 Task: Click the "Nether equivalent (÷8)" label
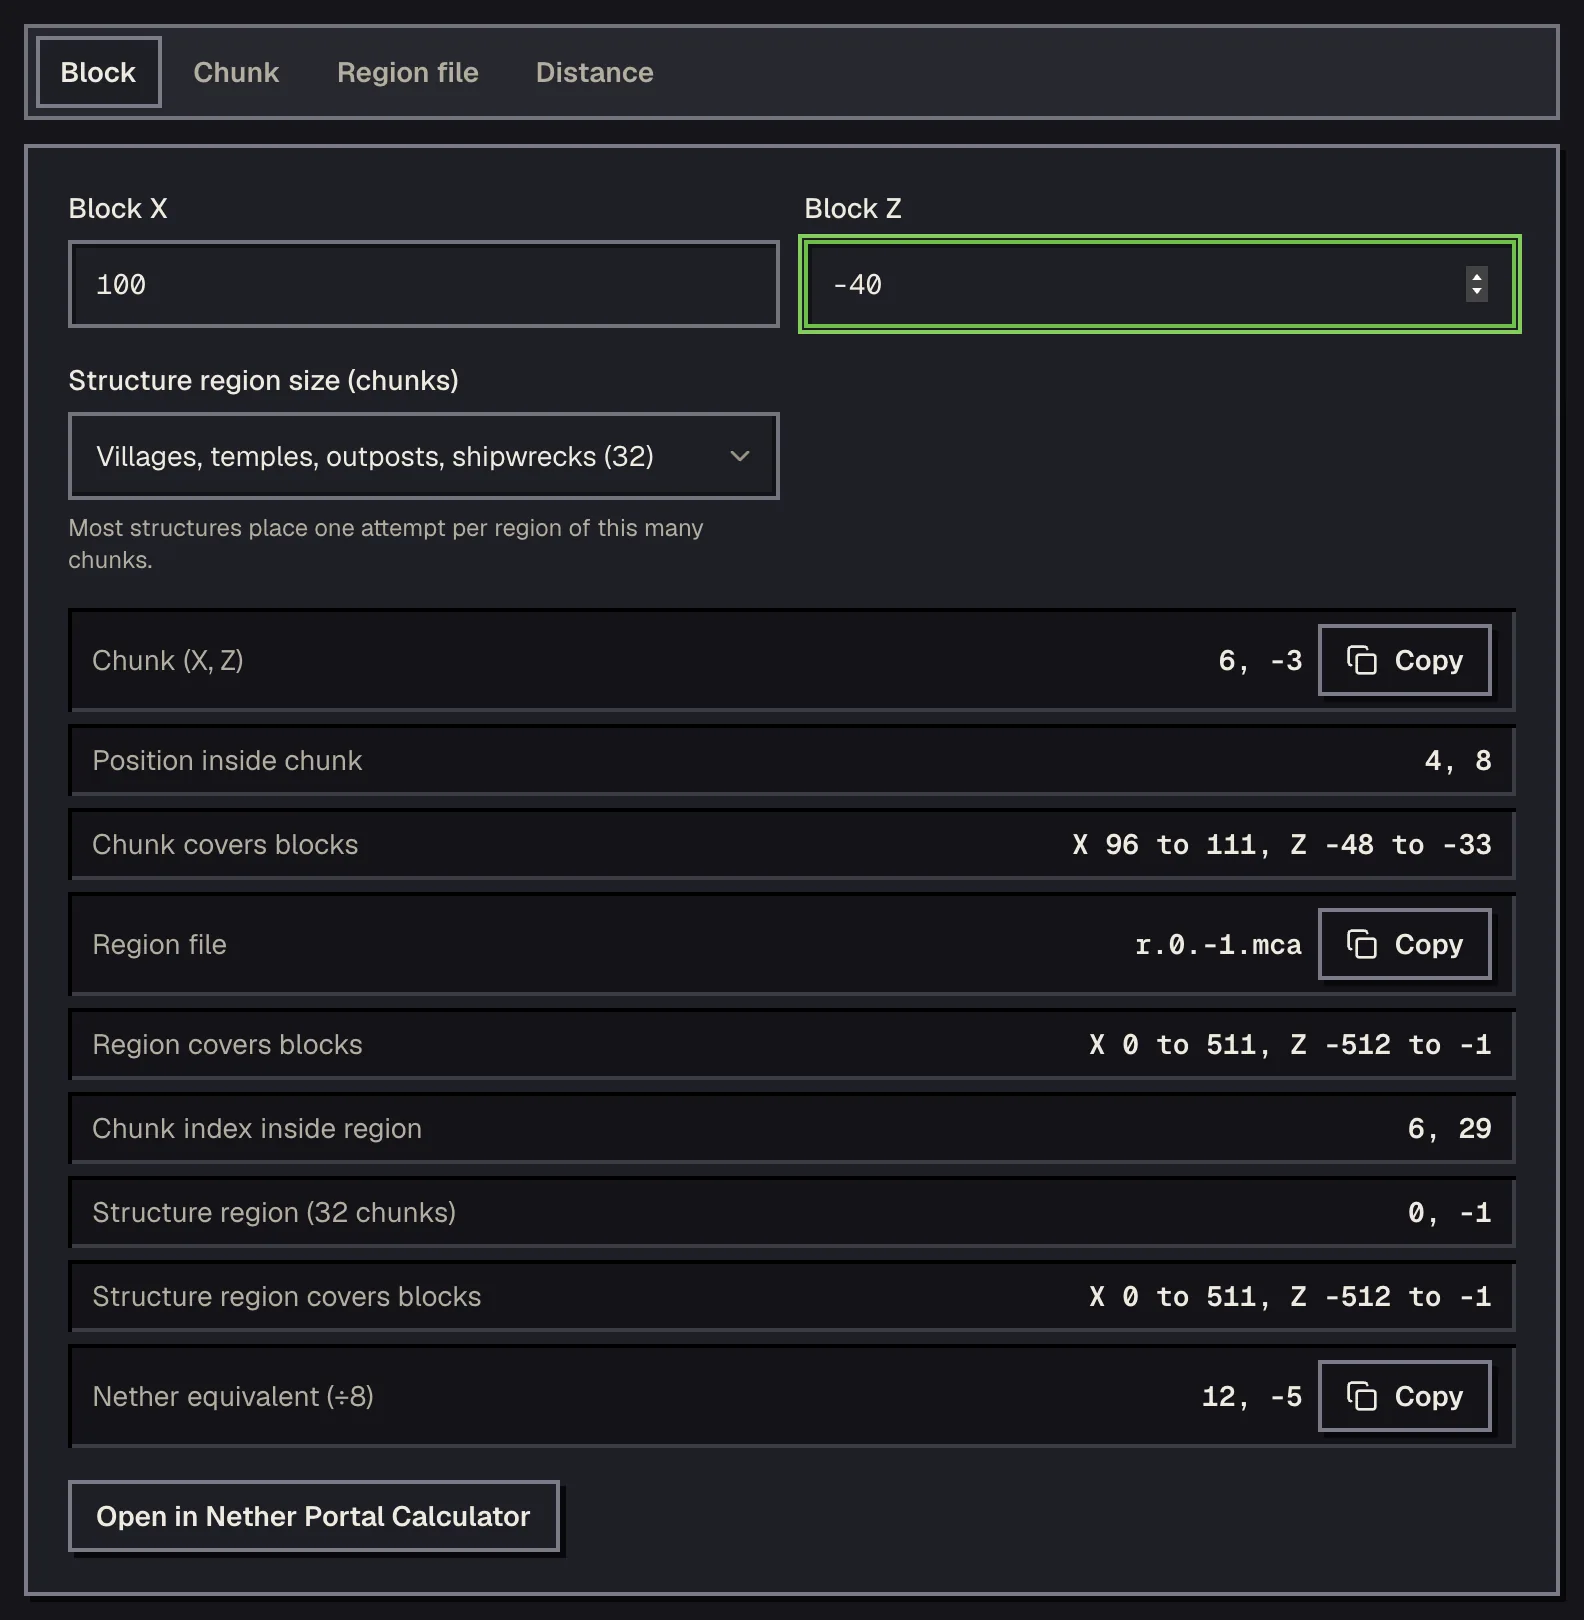(x=233, y=1396)
